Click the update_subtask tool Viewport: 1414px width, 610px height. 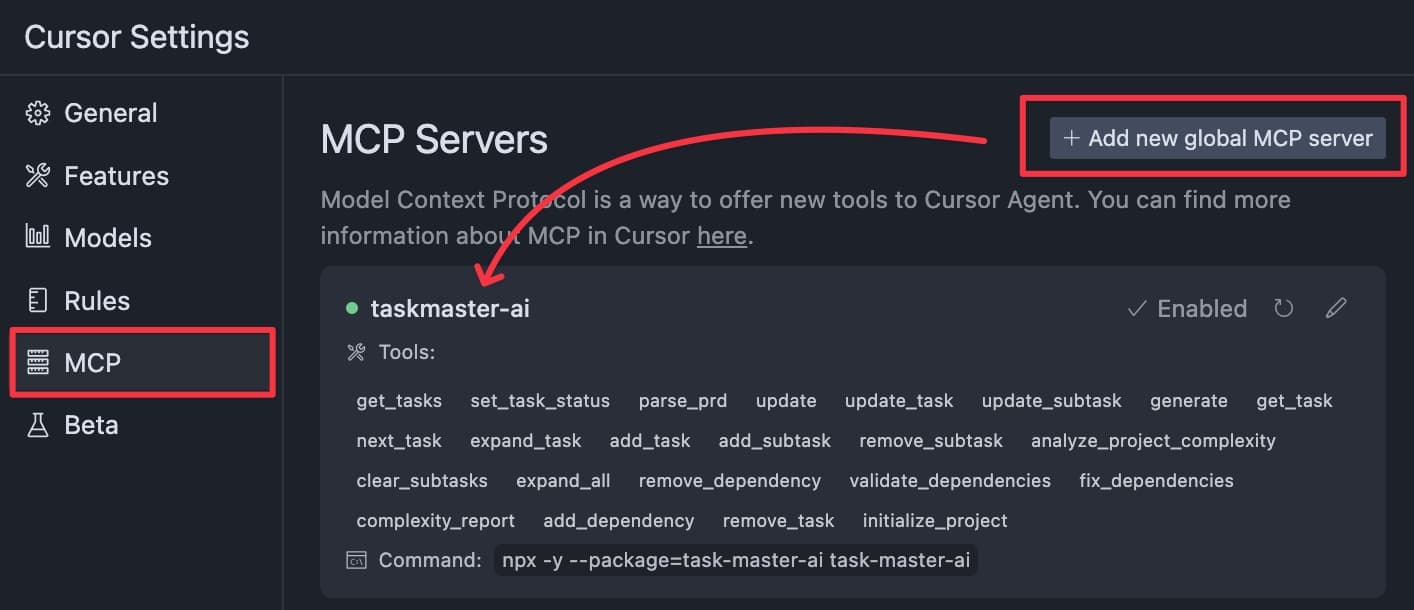click(1052, 401)
